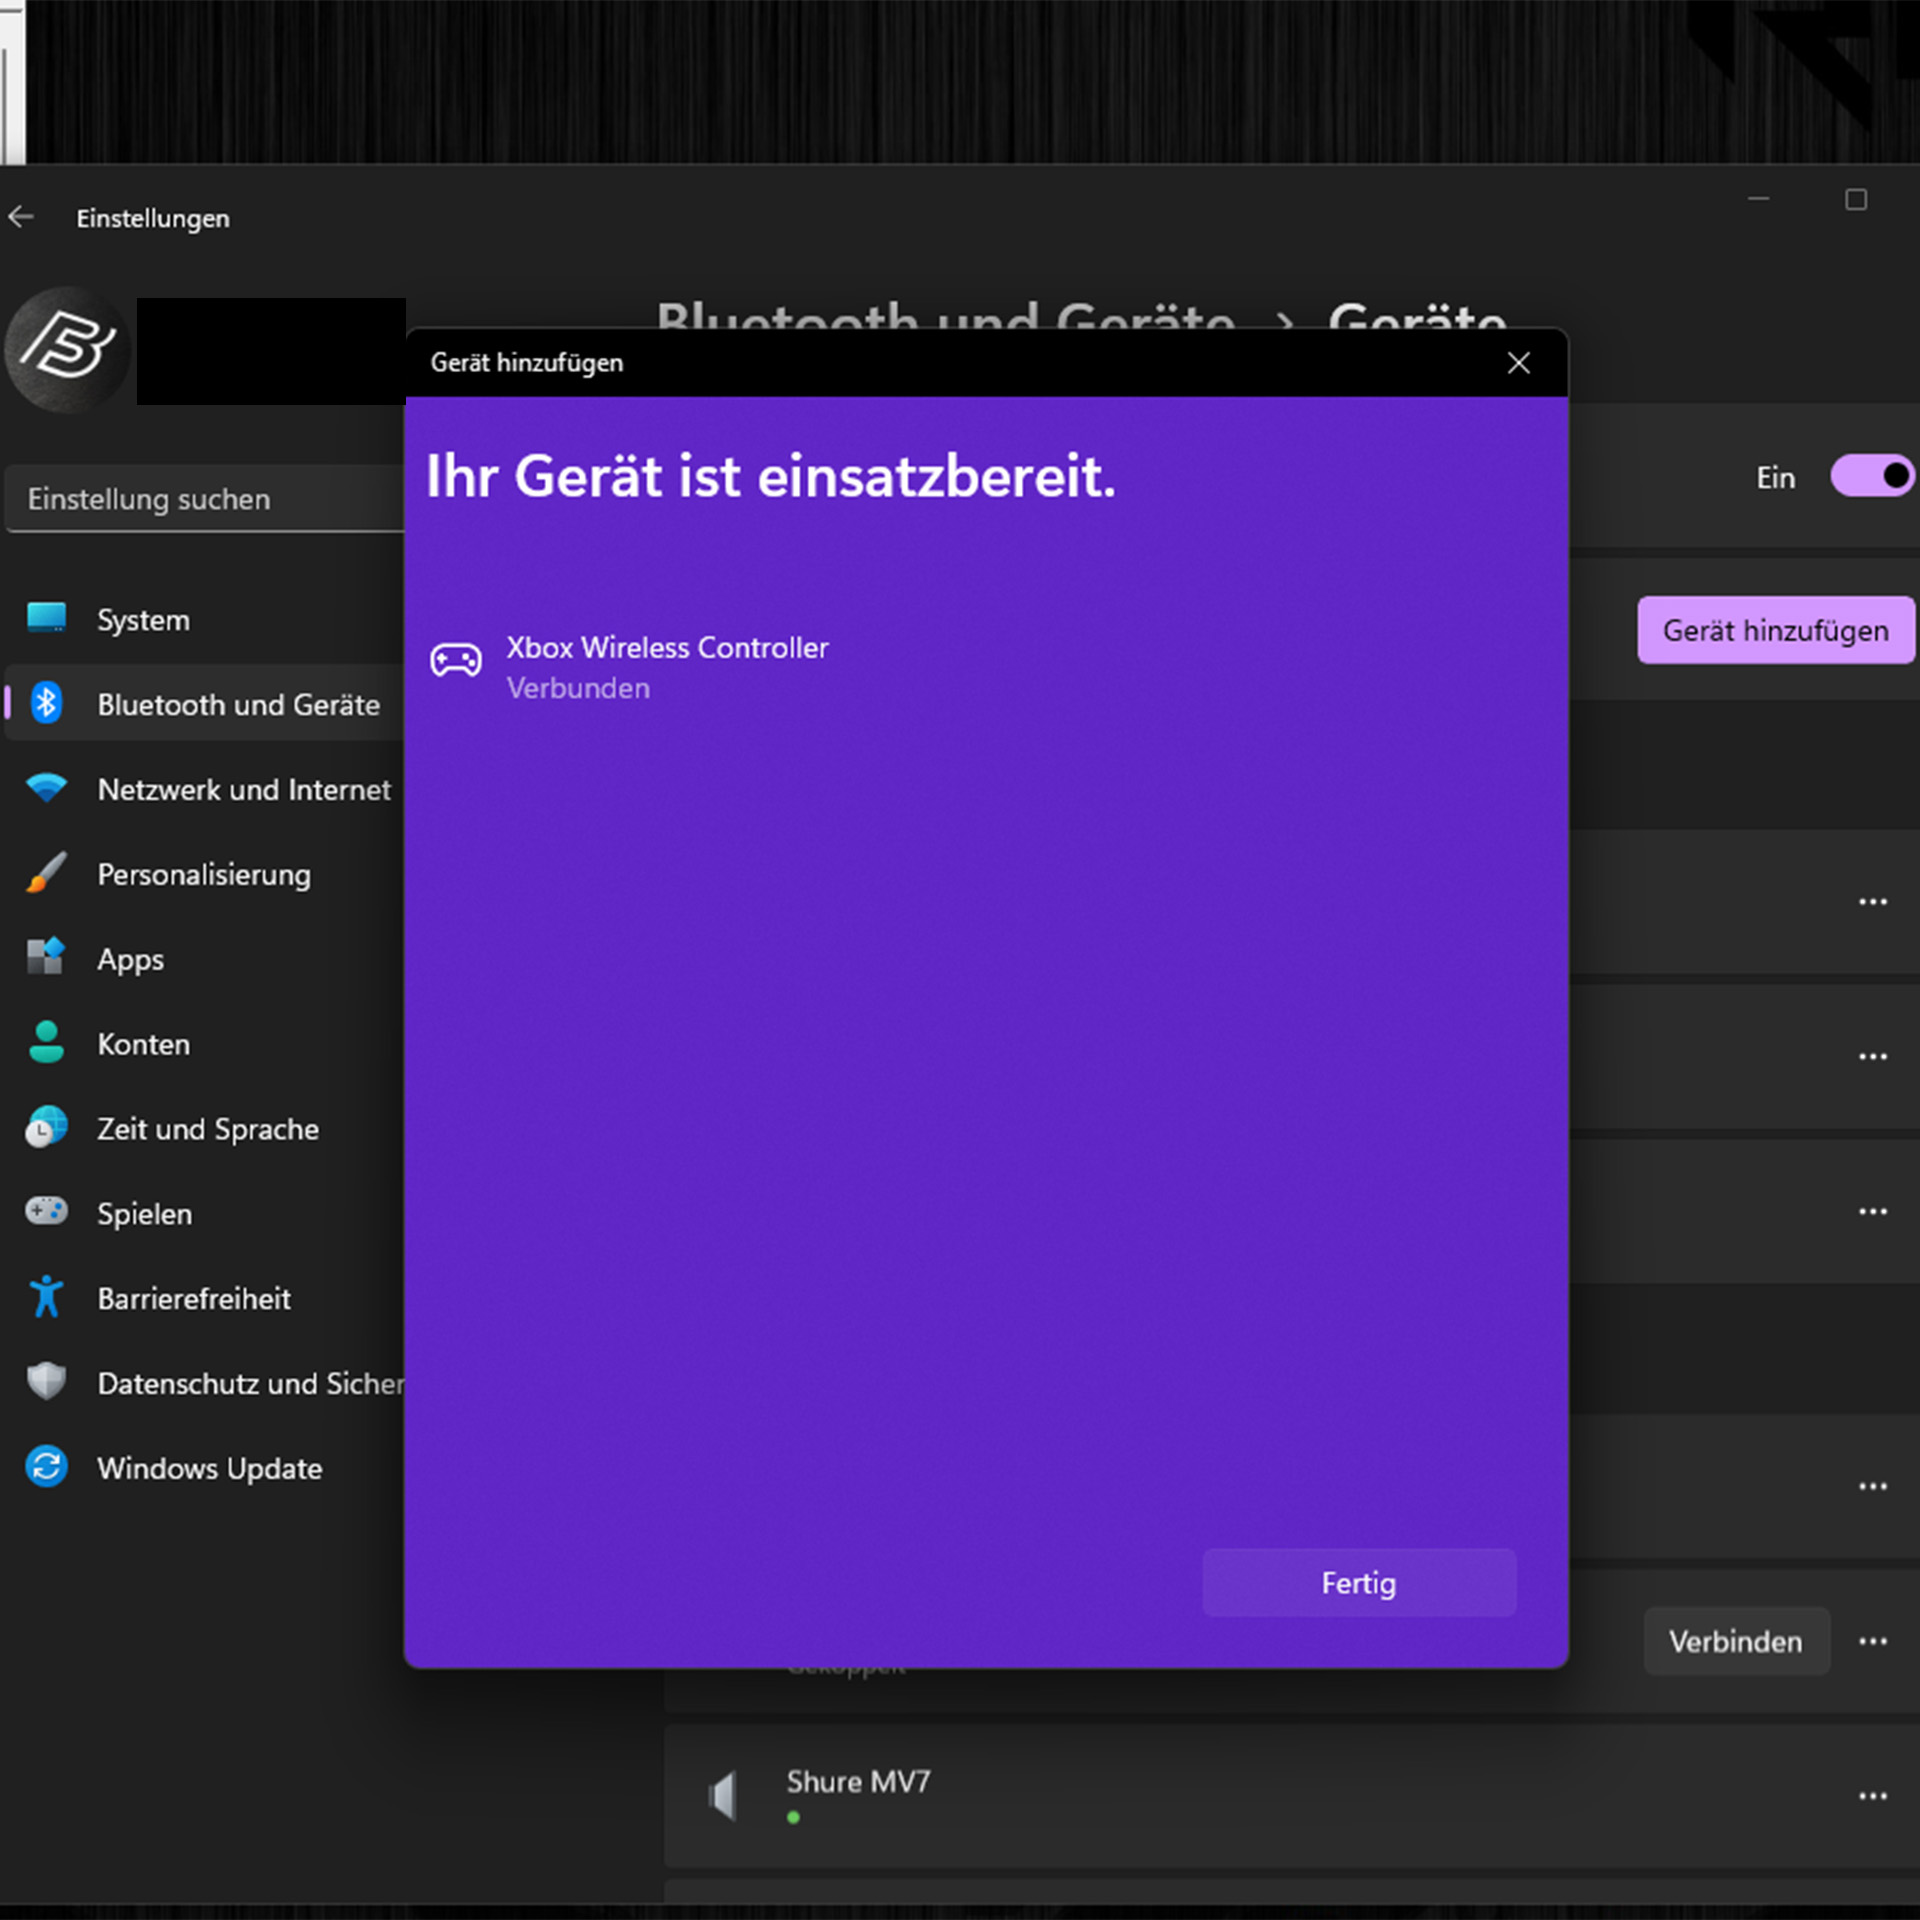Close the Gerät hinzufügen dialog
Viewport: 1920px width, 1920px height.
(x=1518, y=363)
